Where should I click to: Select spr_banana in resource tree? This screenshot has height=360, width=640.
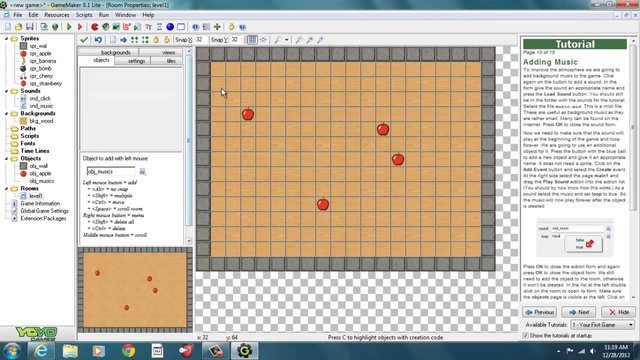[x=42, y=61]
